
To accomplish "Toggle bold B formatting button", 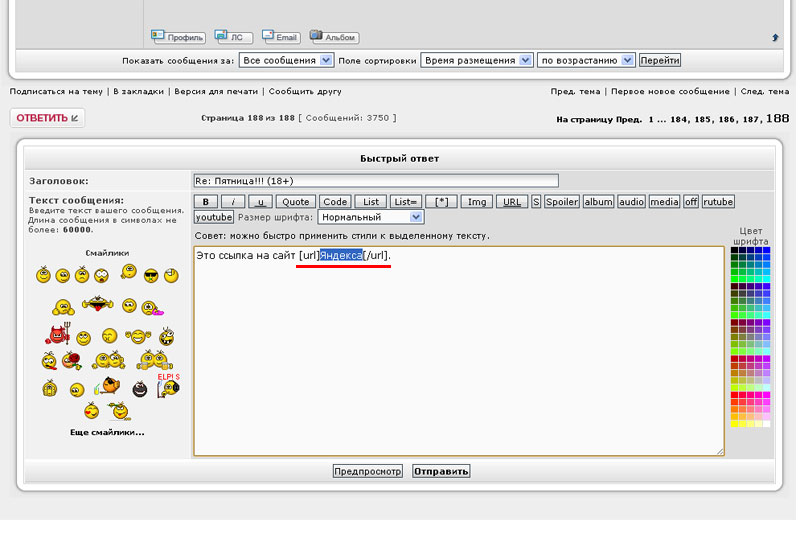I will (205, 201).
